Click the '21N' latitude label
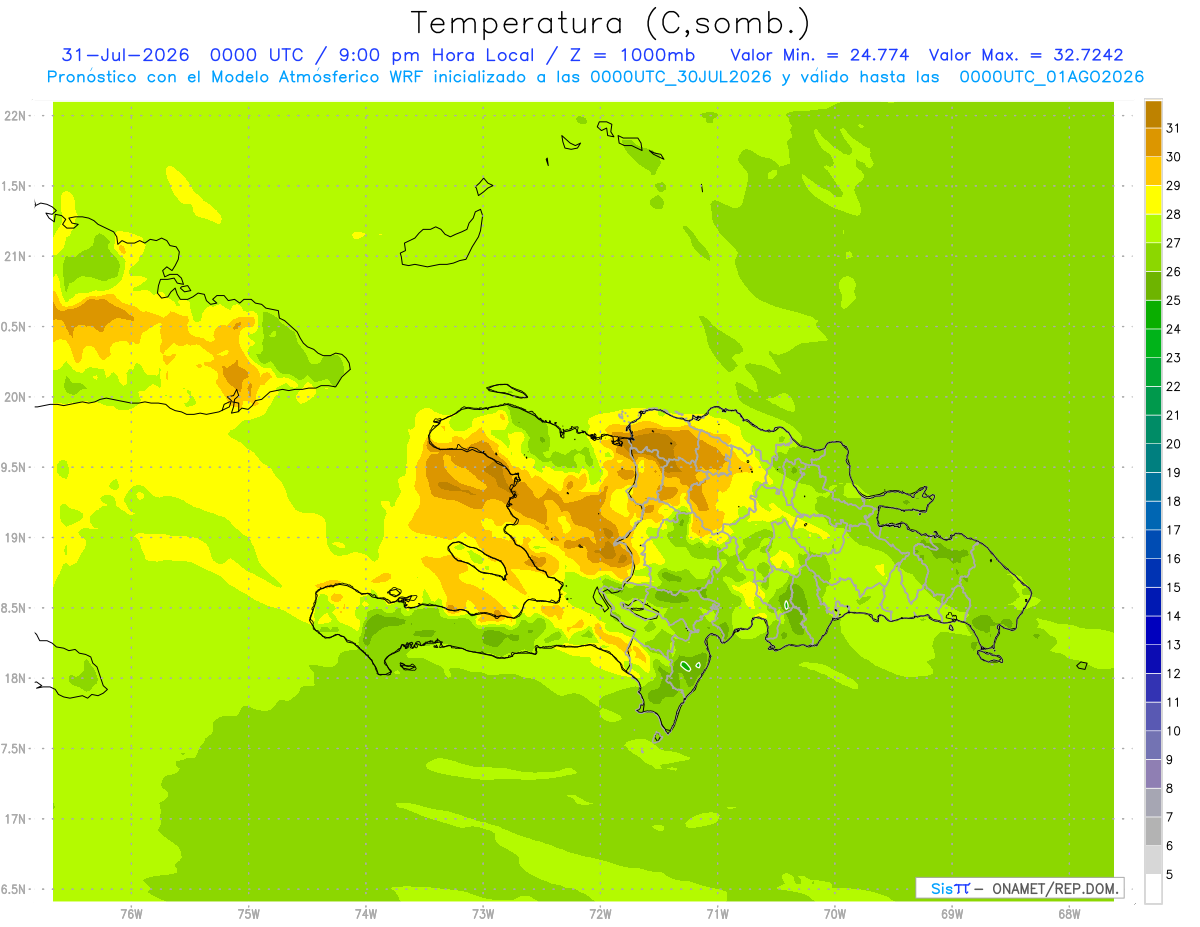 tap(17, 256)
